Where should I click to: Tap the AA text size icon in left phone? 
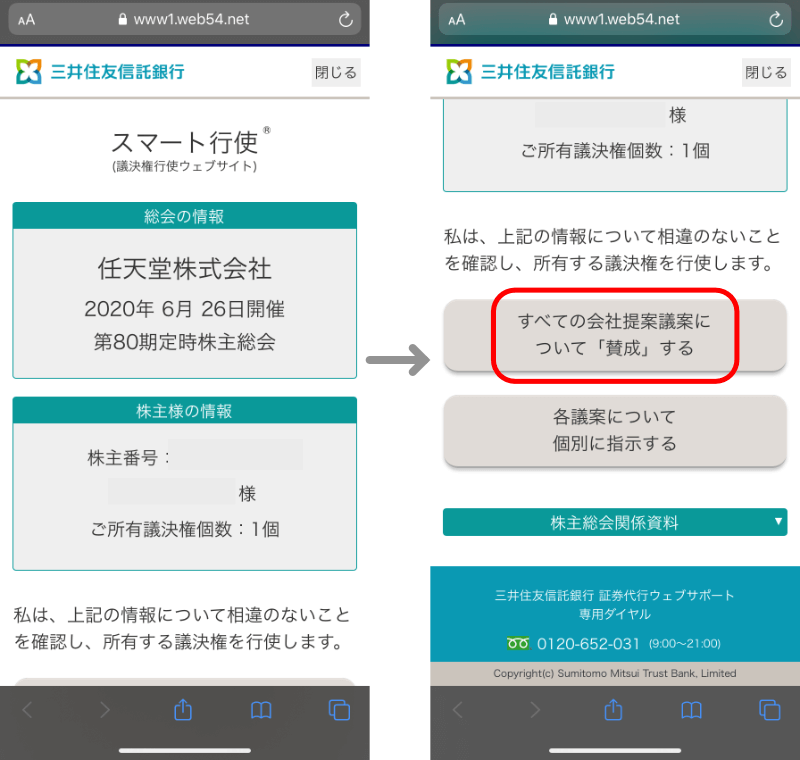pyautogui.click(x=27, y=20)
